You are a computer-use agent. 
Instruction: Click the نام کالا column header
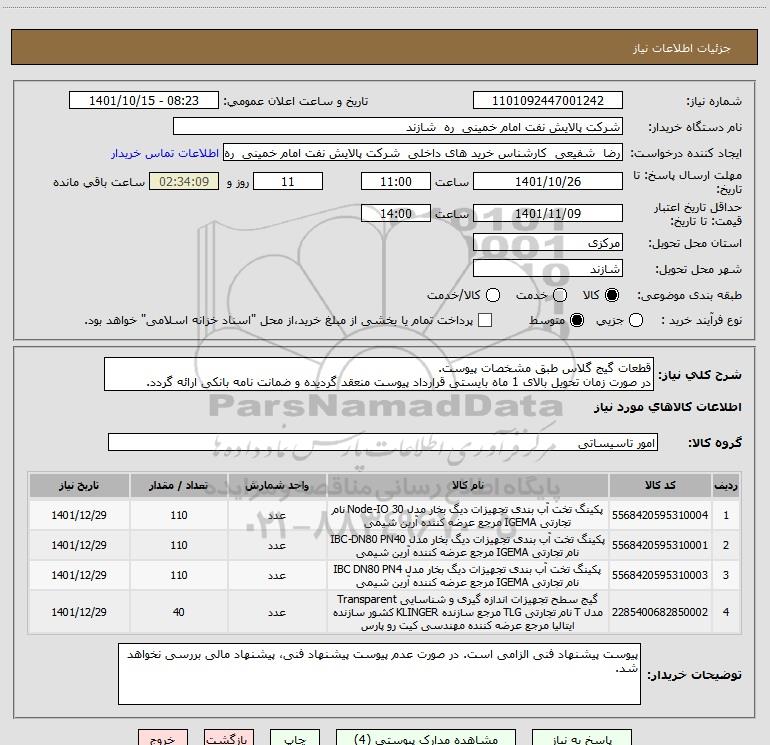(x=468, y=485)
